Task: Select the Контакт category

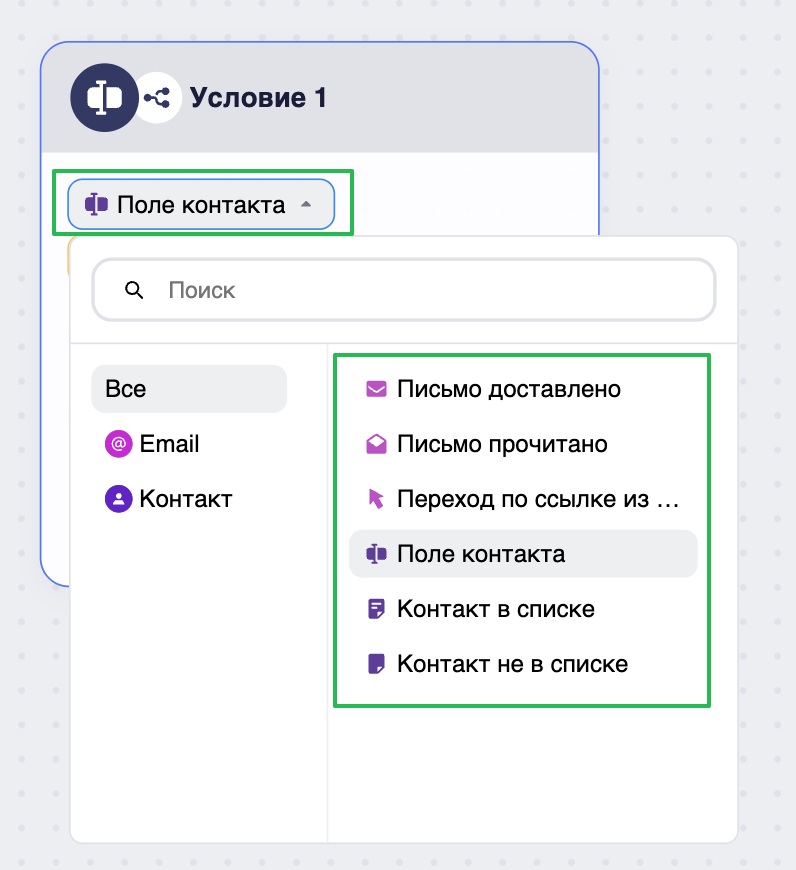Action: coord(189,499)
